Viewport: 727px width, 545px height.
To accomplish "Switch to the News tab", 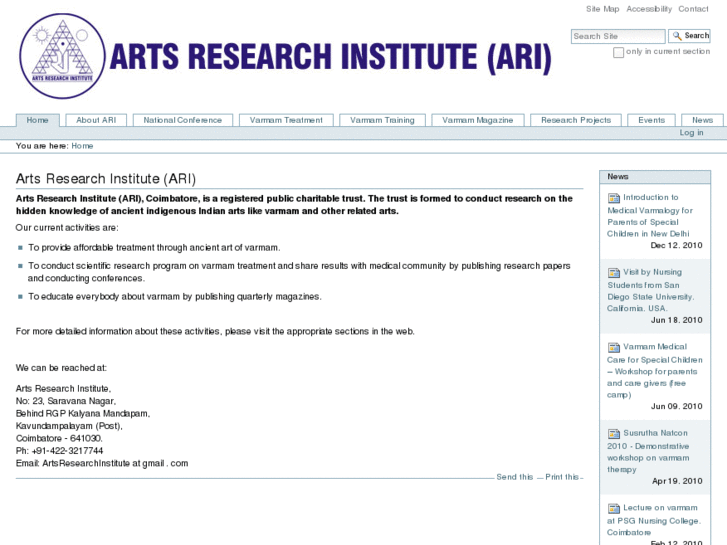I will (x=702, y=120).
